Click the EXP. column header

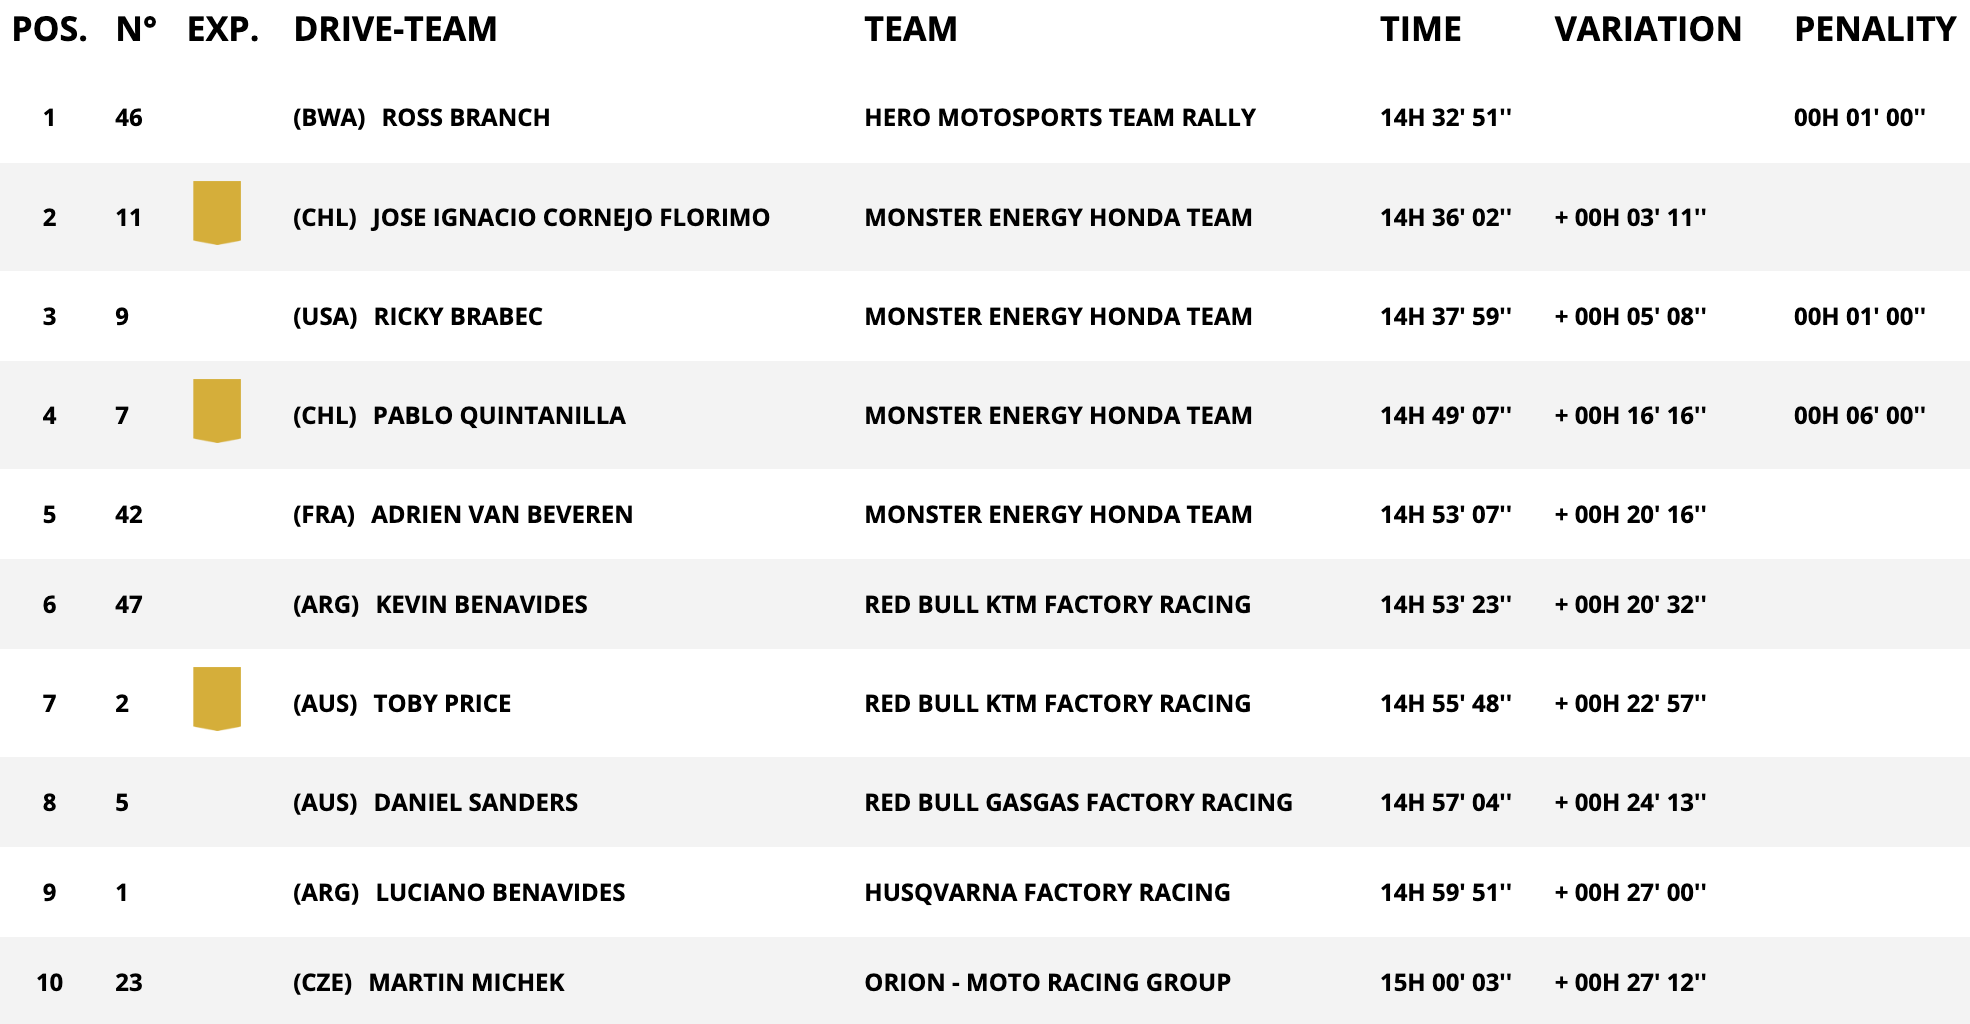tap(223, 30)
